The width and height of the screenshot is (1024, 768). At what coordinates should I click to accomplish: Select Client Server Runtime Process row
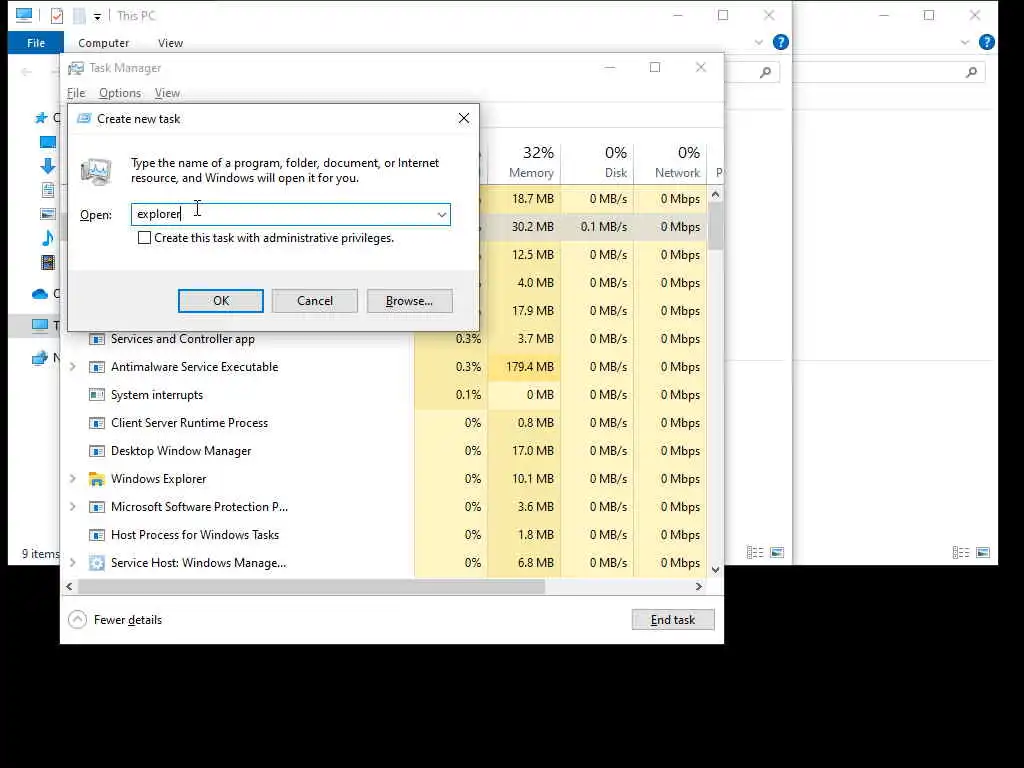tap(385, 423)
